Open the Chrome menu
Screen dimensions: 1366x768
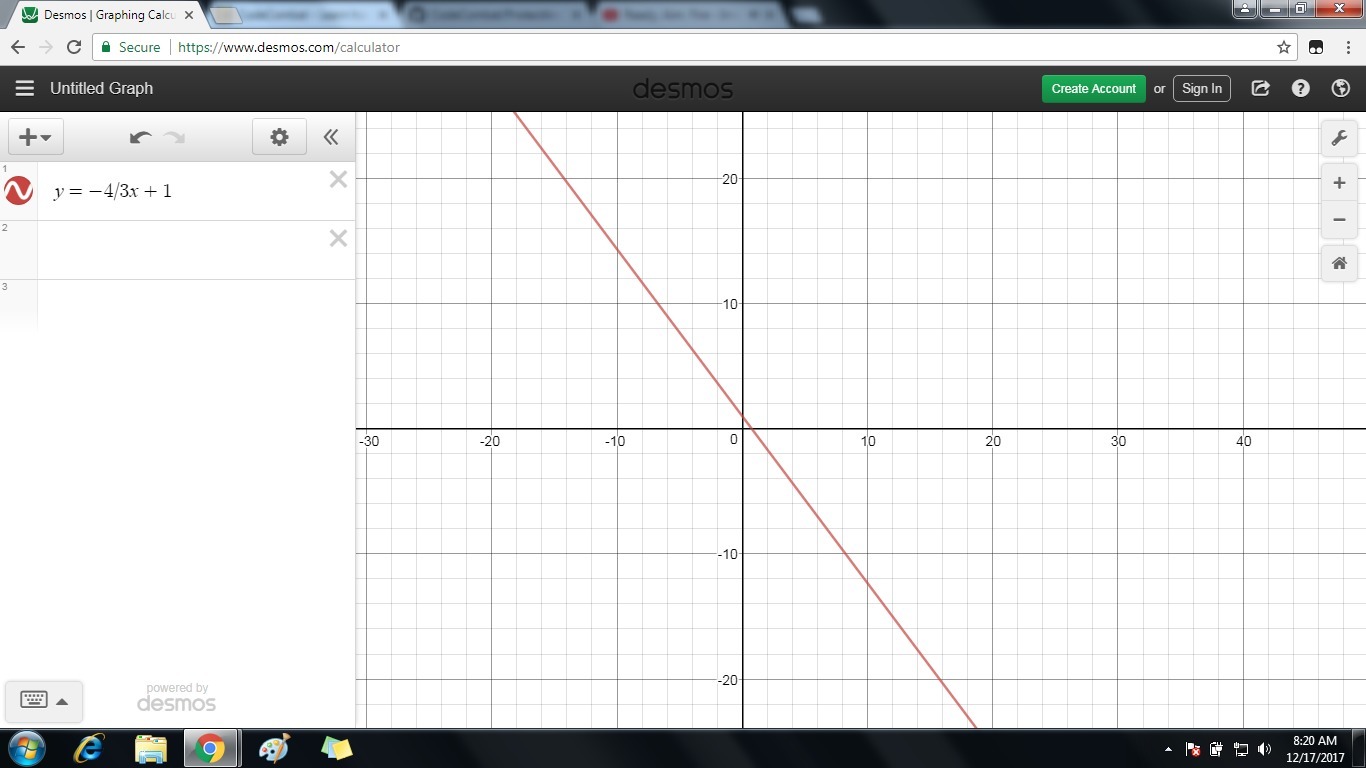1348,47
